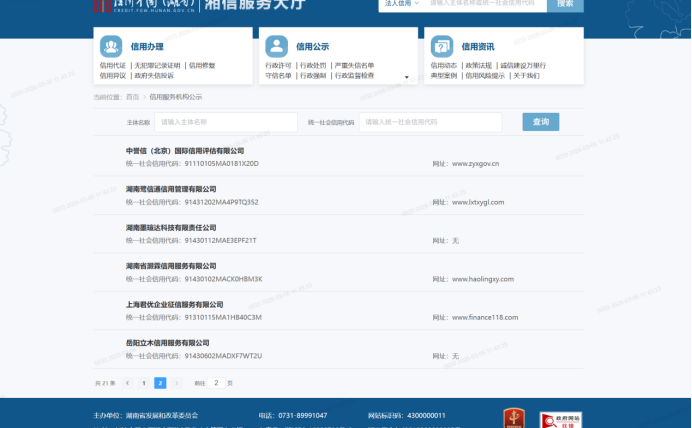This screenshot has width=692, height=428.
Task: Open 政策法规 link
Action: tap(478, 65)
